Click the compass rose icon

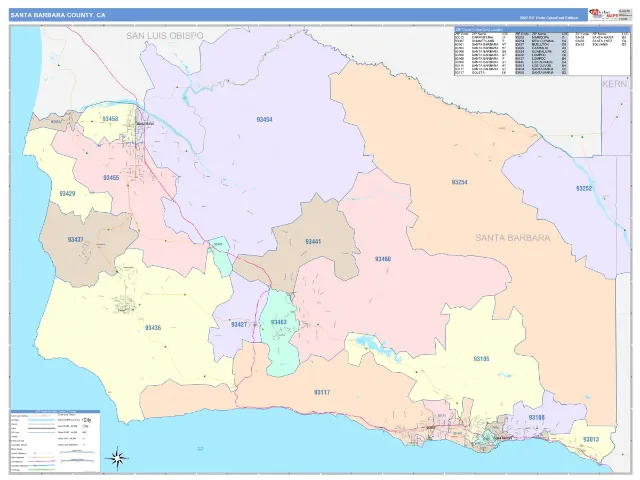coord(118,458)
